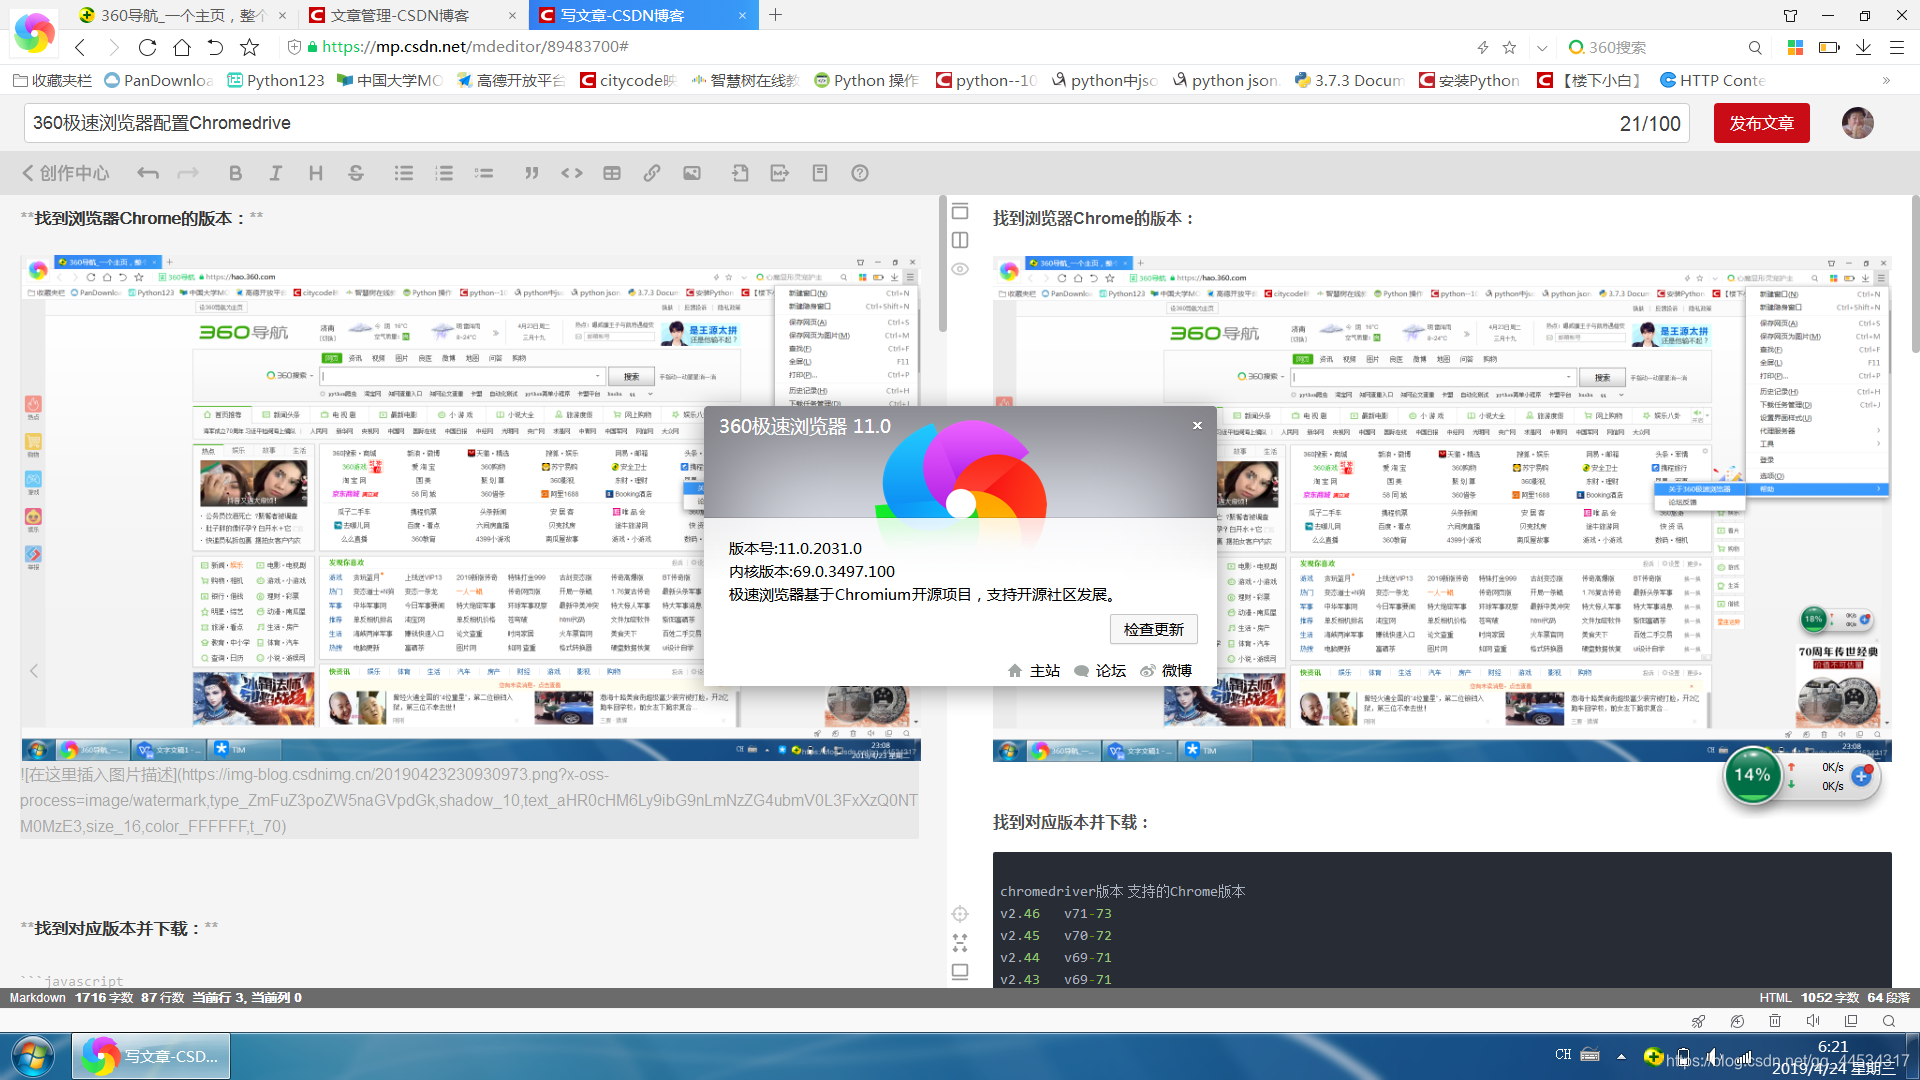Viewport: 1920px width, 1080px height.
Task: Click the 360搜索 search box
Action: click(1665, 47)
